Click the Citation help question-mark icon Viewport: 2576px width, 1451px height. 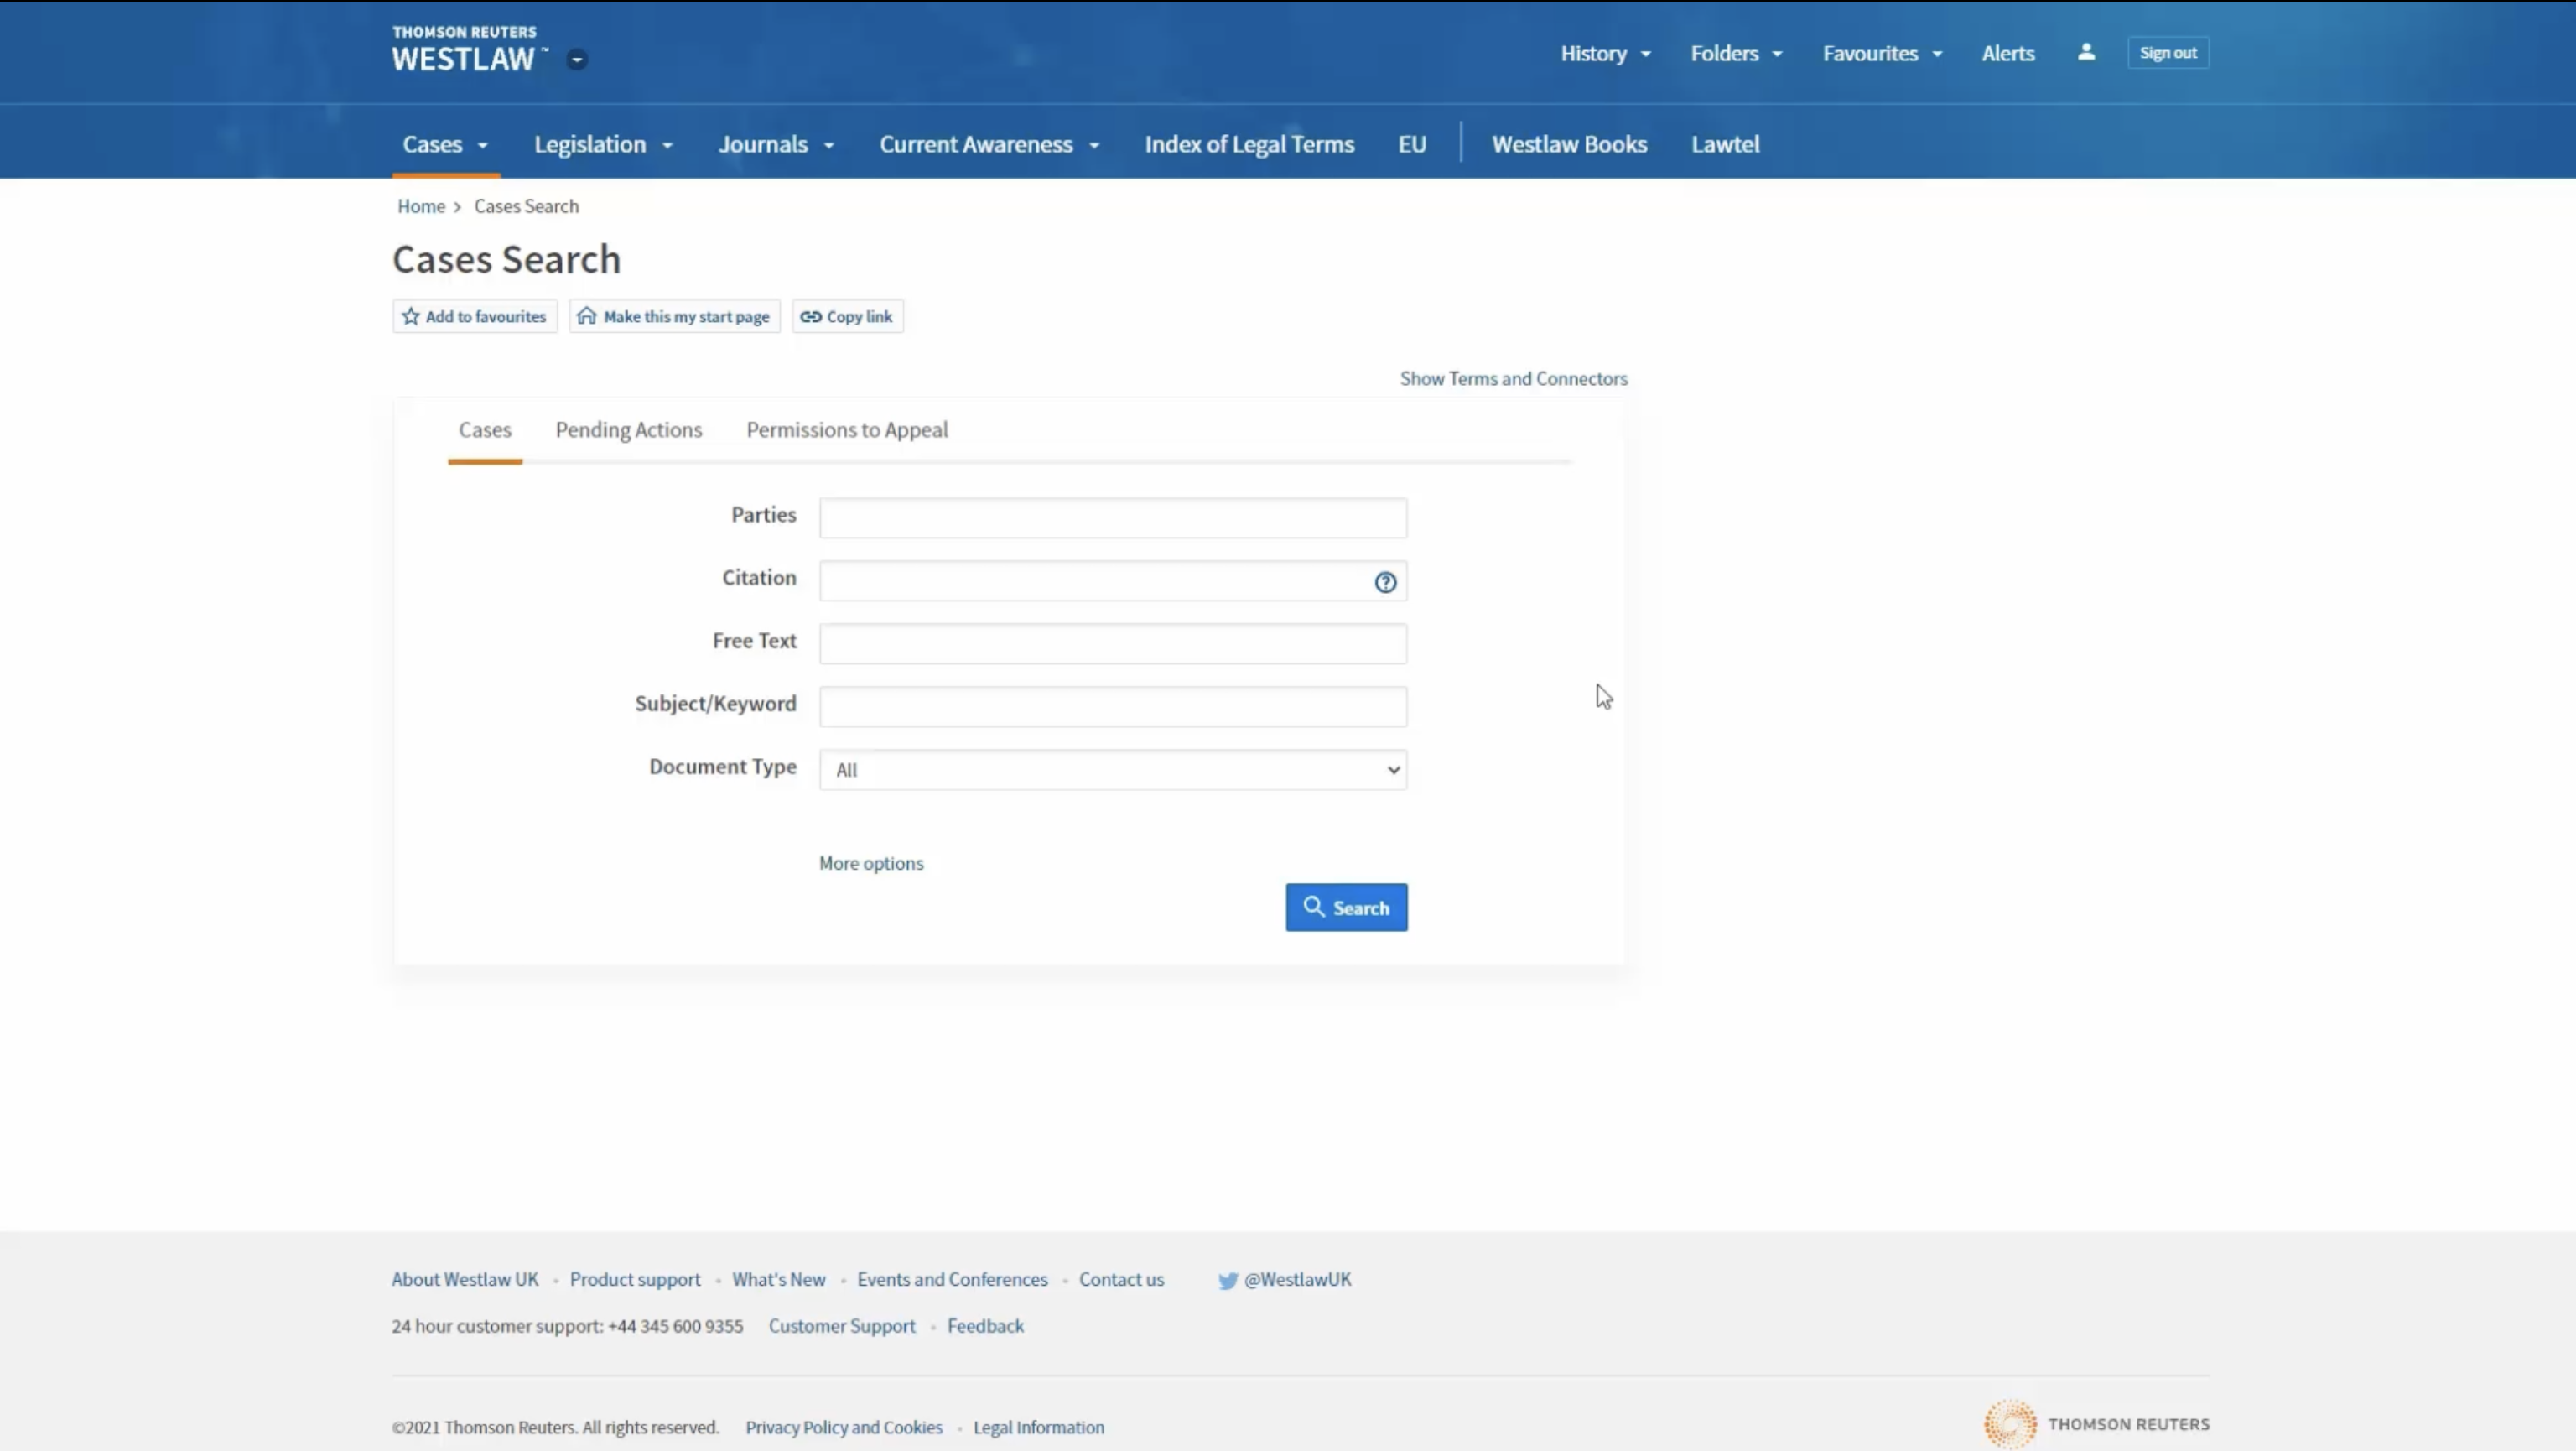point(1385,582)
